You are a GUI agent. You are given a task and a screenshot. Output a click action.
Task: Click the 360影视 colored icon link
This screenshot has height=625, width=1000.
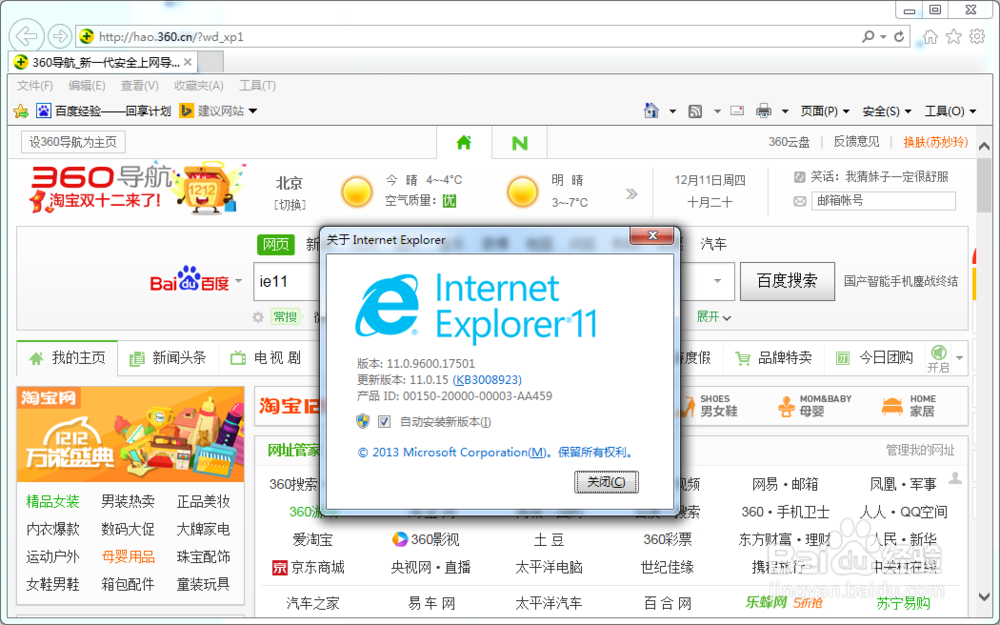tap(425, 540)
